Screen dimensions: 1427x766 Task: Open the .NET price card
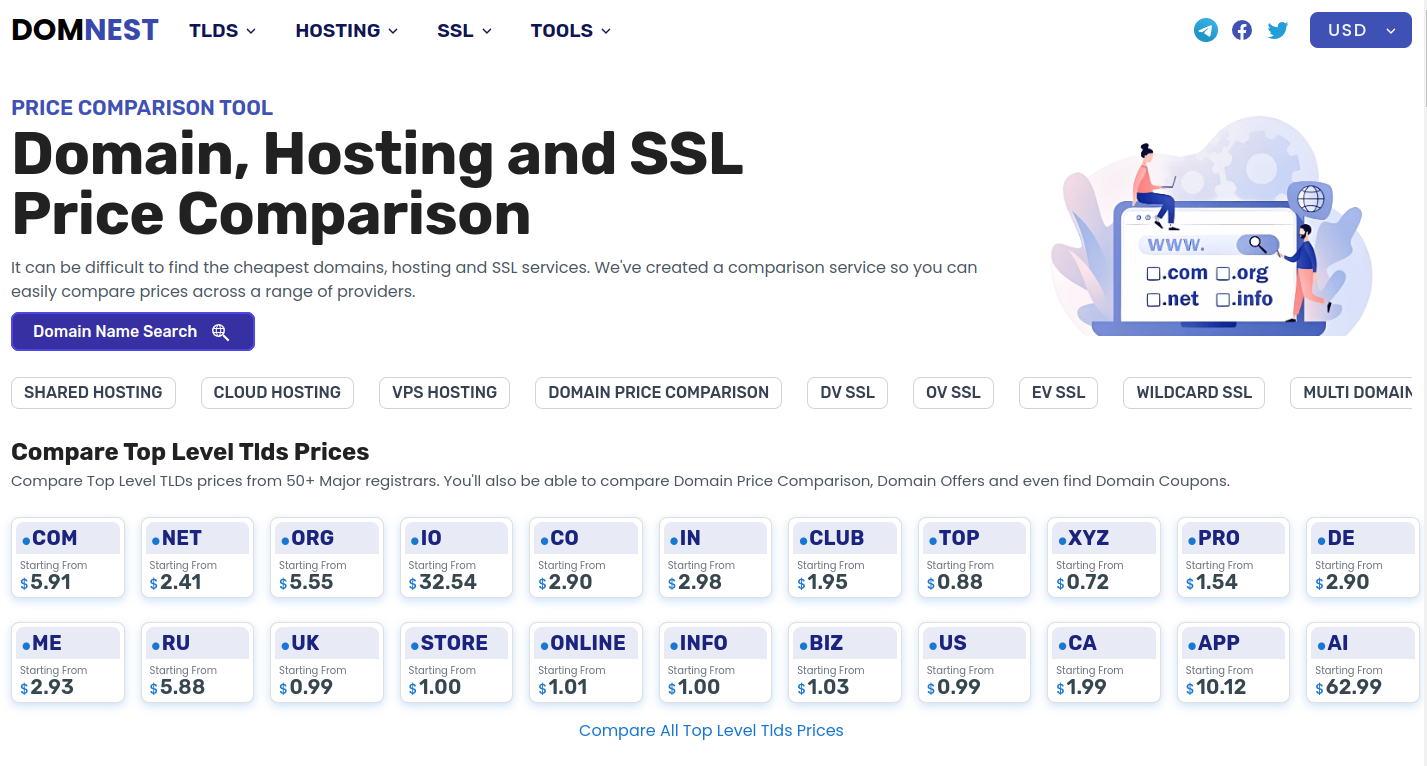197,558
